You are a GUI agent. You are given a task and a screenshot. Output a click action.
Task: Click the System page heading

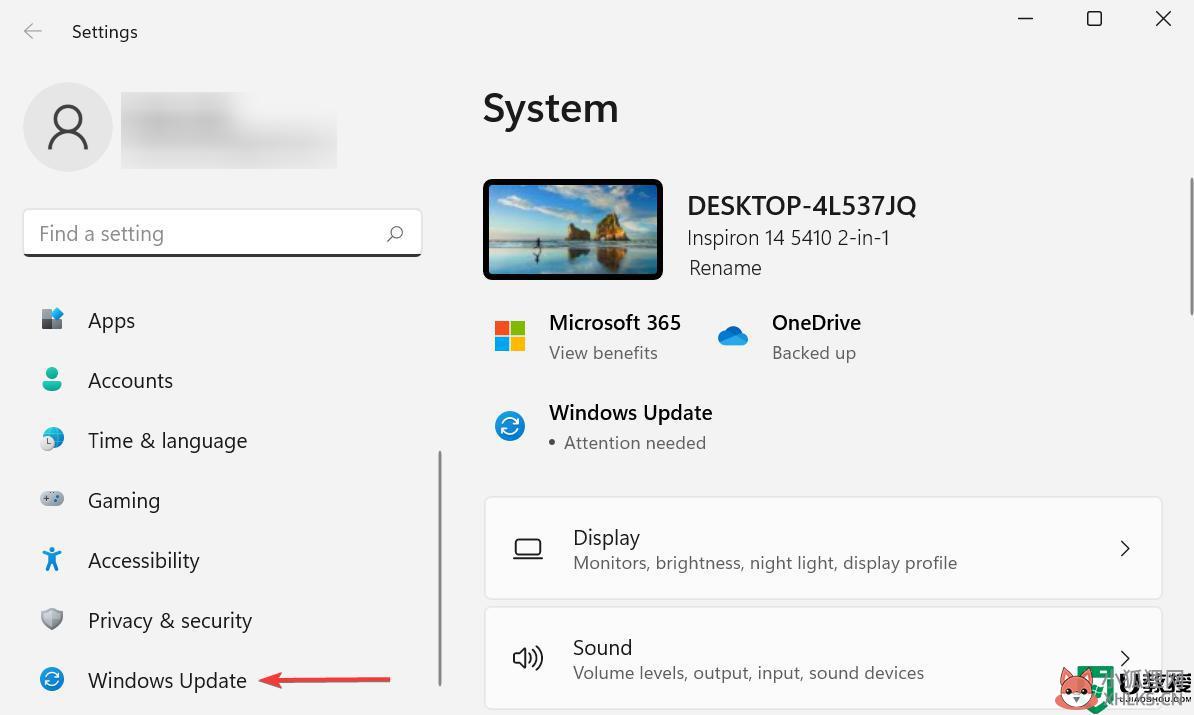coord(551,108)
